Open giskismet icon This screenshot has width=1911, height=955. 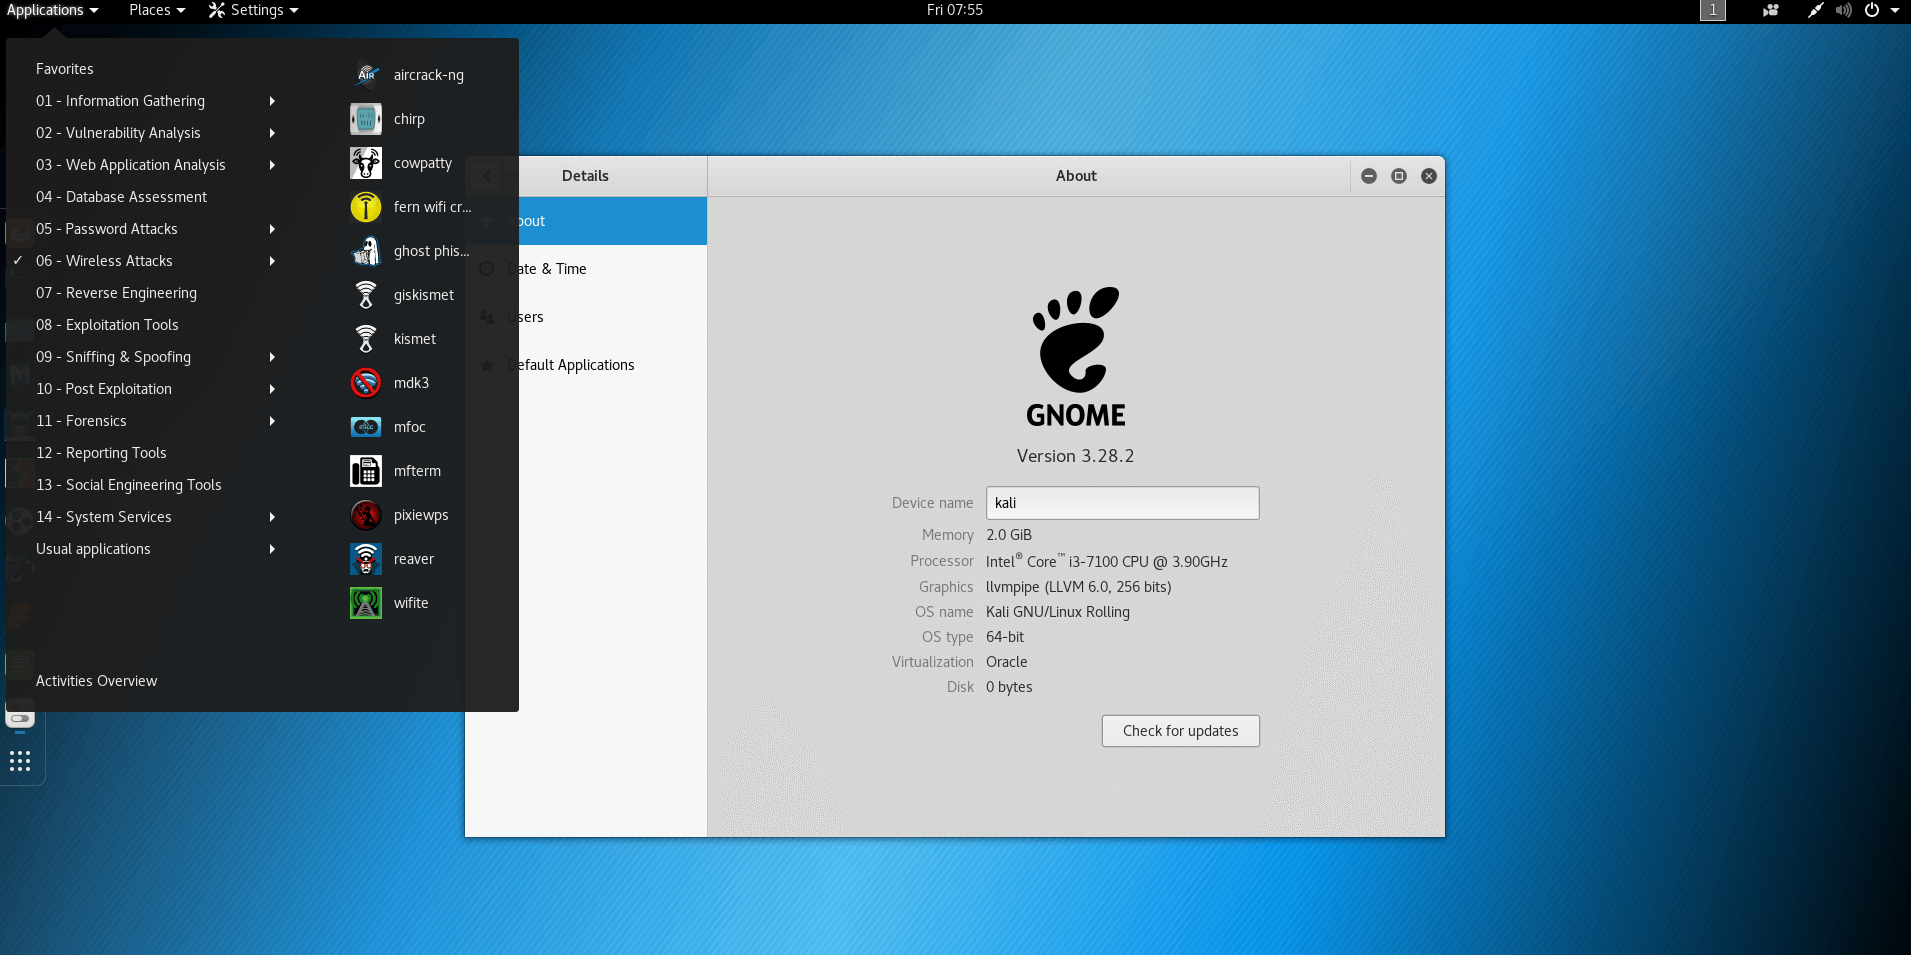(366, 295)
